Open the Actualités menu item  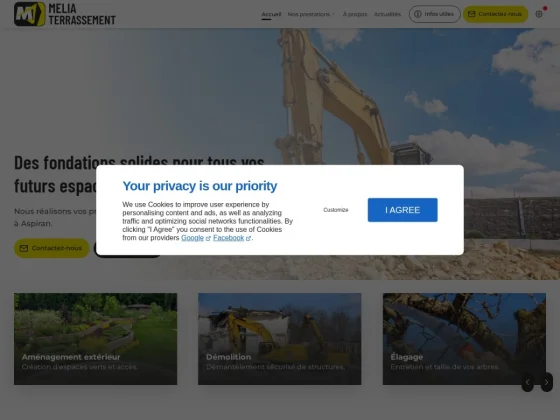pyautogui.click(x=387, y=14)
